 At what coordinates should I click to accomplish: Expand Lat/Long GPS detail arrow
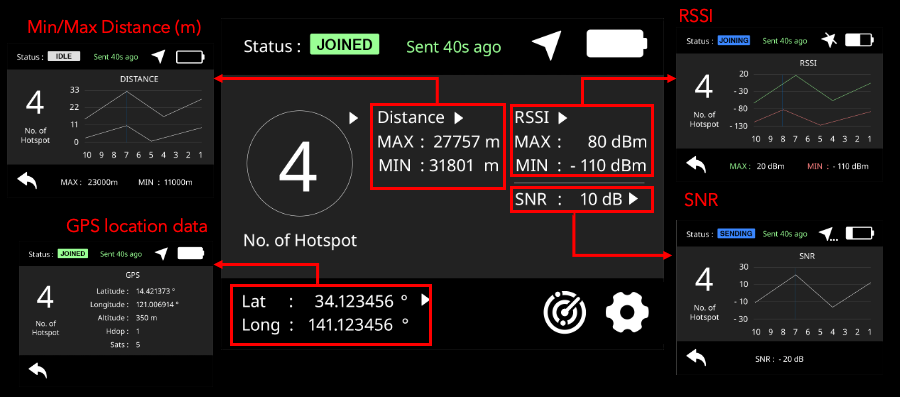425,300
